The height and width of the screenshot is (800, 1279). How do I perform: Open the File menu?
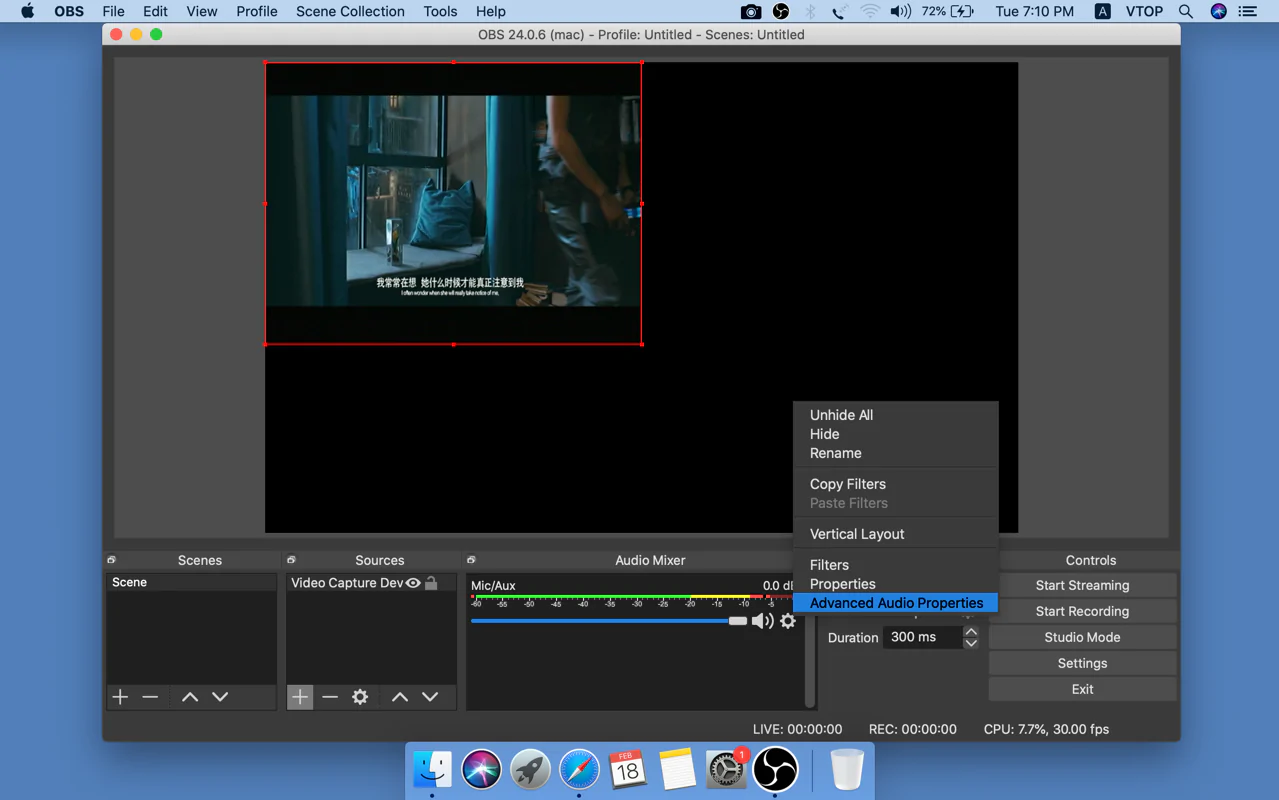coord(113,11)
